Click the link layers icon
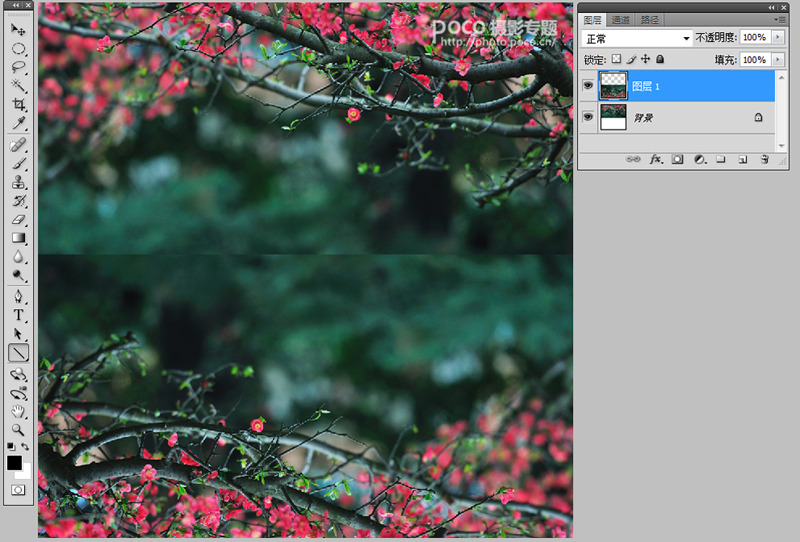The image size is (800, 542). pyautogui.click(x=633, y=159)
